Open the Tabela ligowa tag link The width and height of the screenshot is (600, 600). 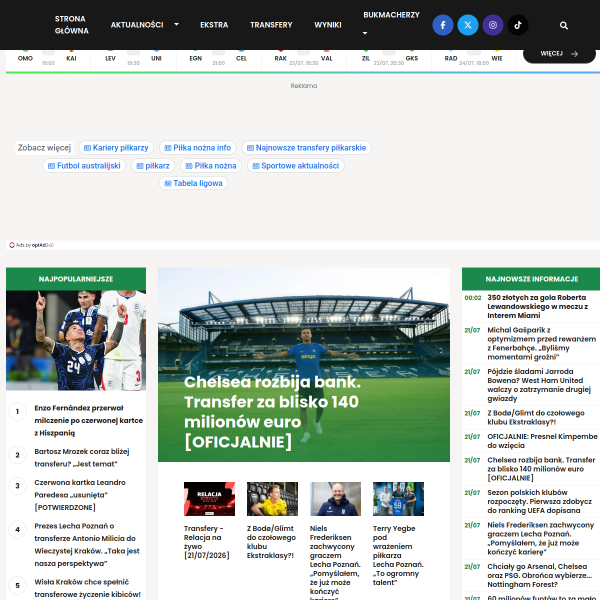(x=193, y=183)
